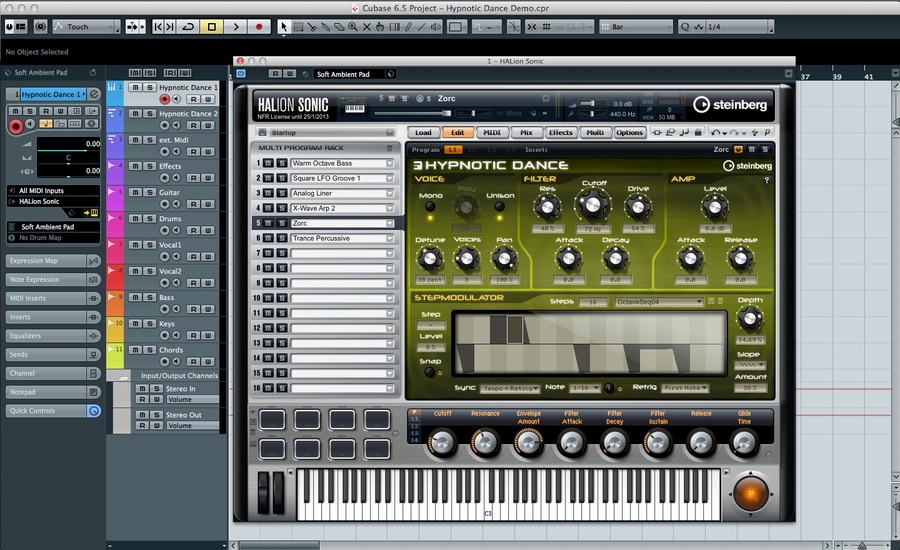Solo slot 2 Square LFO Groove 1
Viewport: 900px width, 550px height.
coord(282,178)
